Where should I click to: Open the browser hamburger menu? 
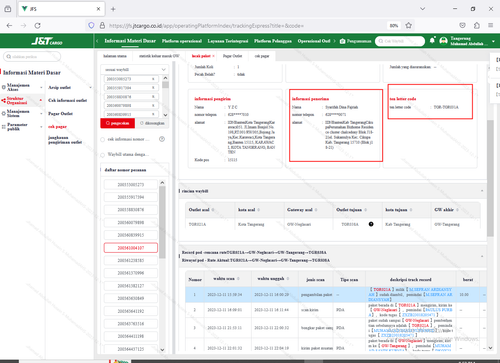490,25
